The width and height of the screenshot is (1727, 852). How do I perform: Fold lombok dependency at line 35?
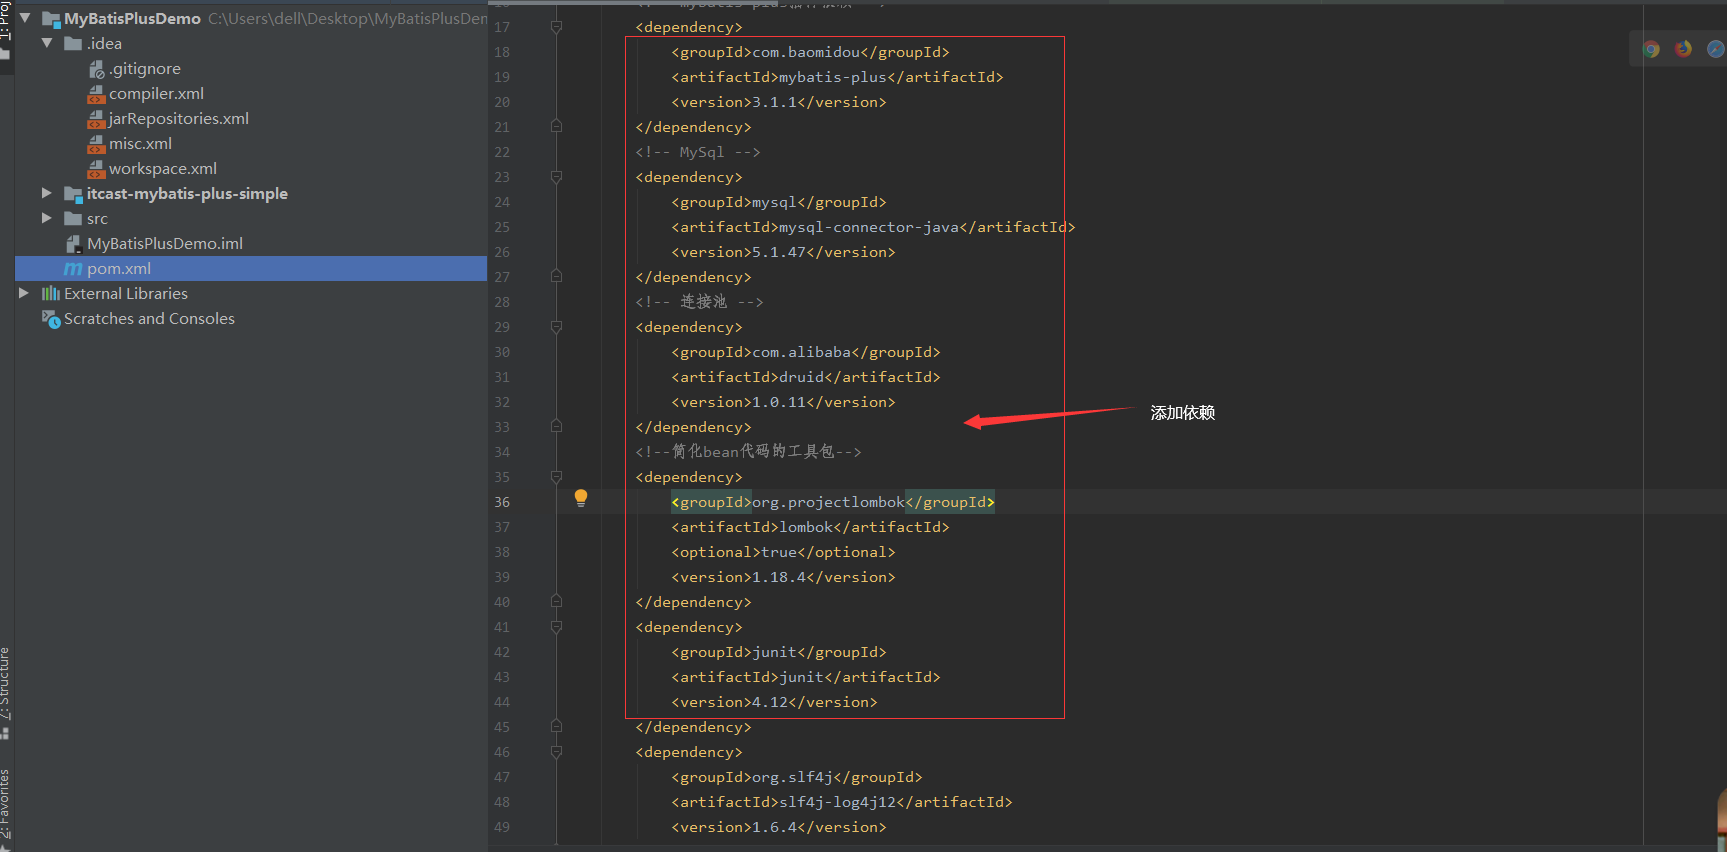click(x=556, y=477)
